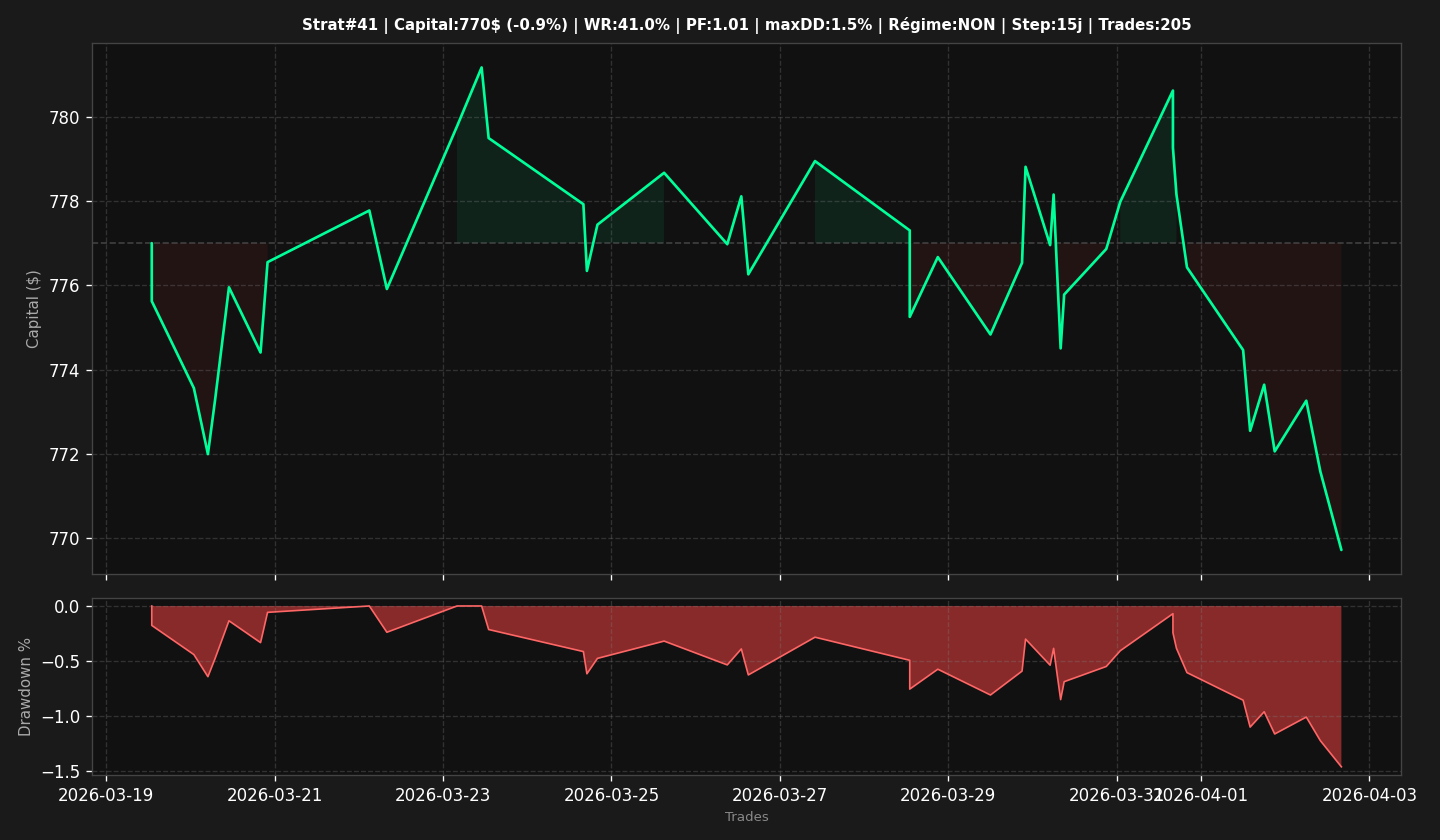Click the lowest point of the red drawdown curve
Screen dimensions: 1440x840
[1341, 767]
